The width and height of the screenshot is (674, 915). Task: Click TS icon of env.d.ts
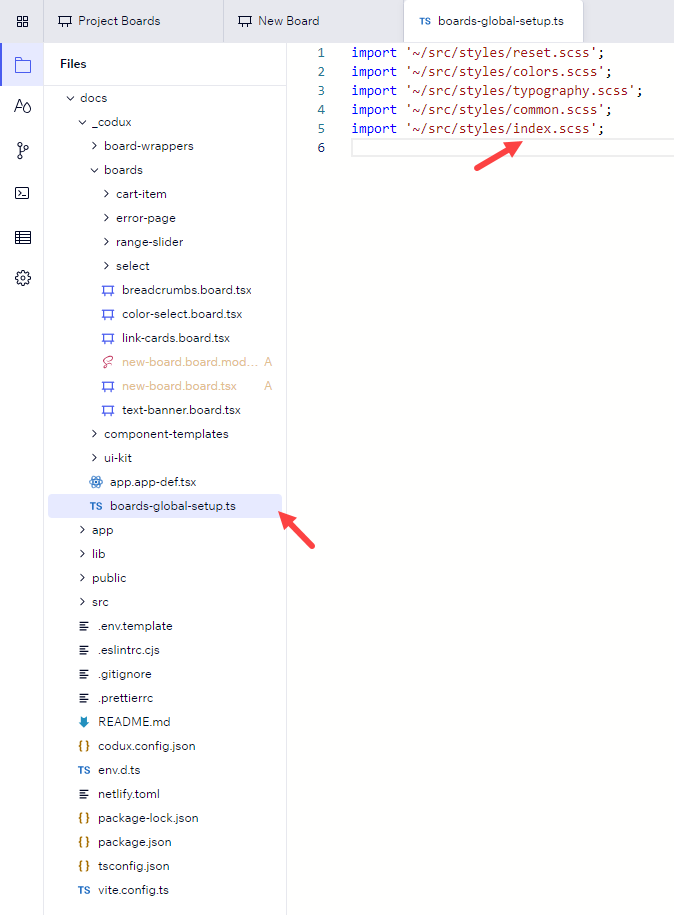pyautogui.click(x=84, y=770)
